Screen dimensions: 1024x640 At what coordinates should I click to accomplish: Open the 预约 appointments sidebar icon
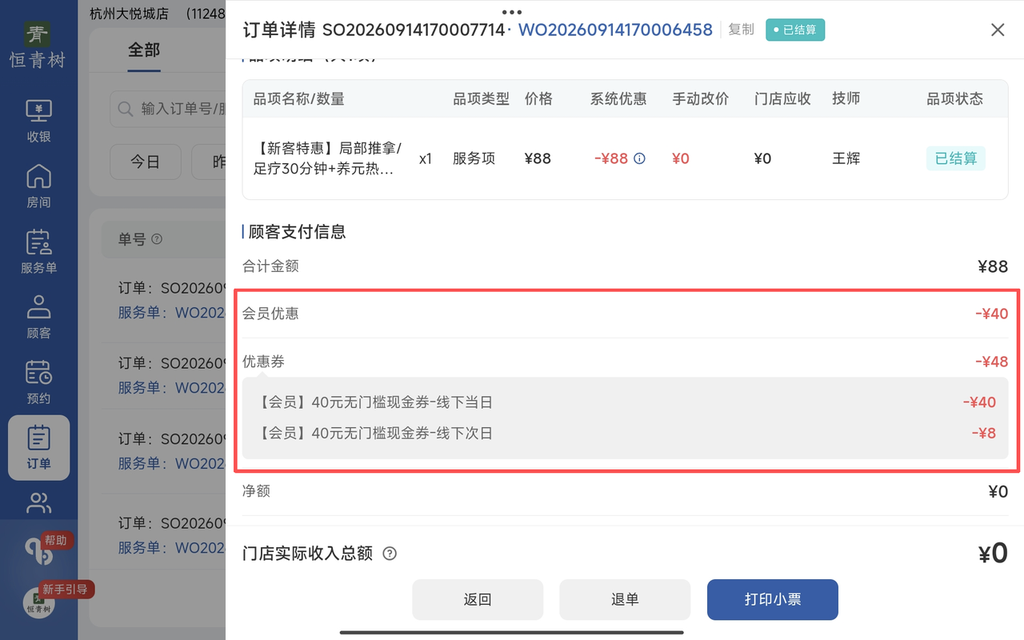point(39,382)
